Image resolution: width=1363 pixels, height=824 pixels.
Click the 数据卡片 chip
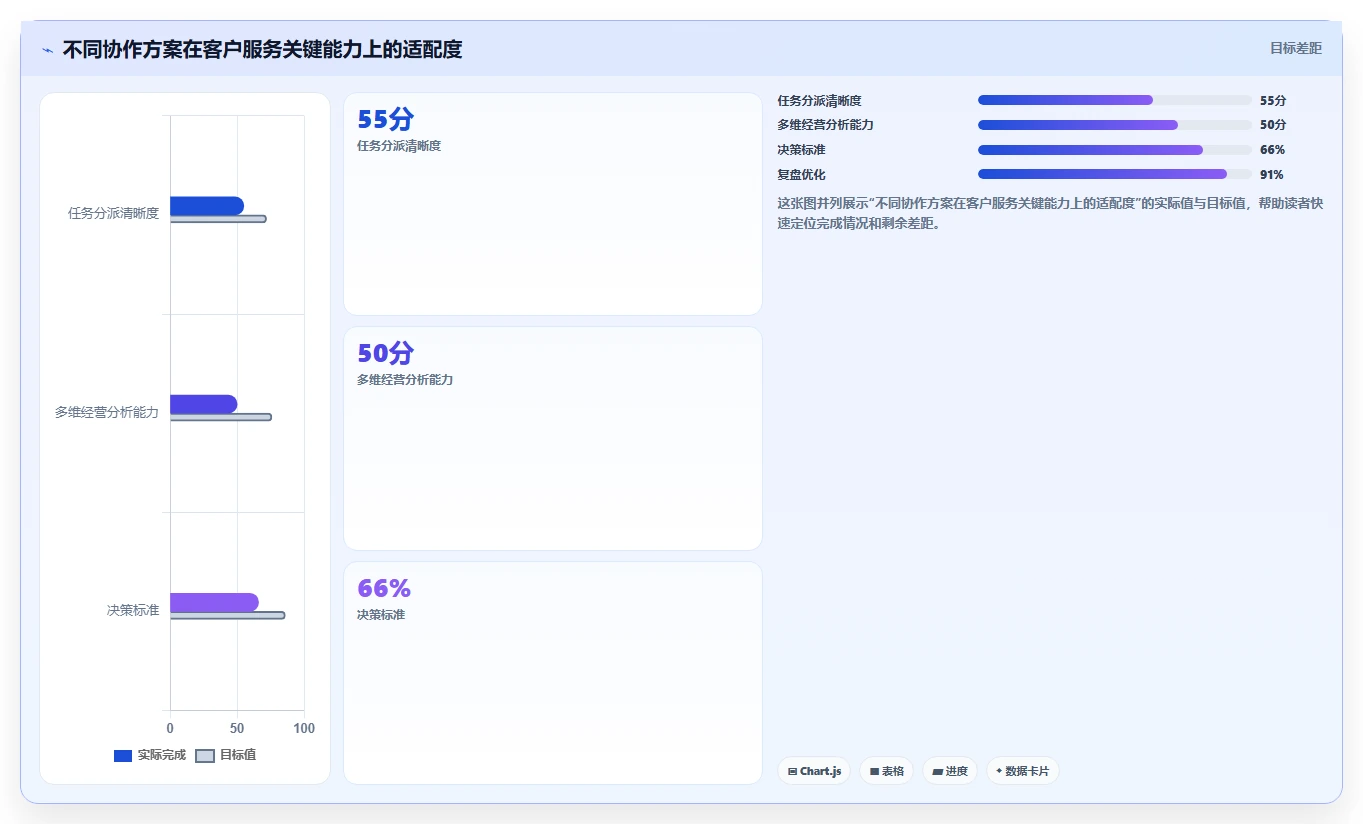(x=1022, y=771)
